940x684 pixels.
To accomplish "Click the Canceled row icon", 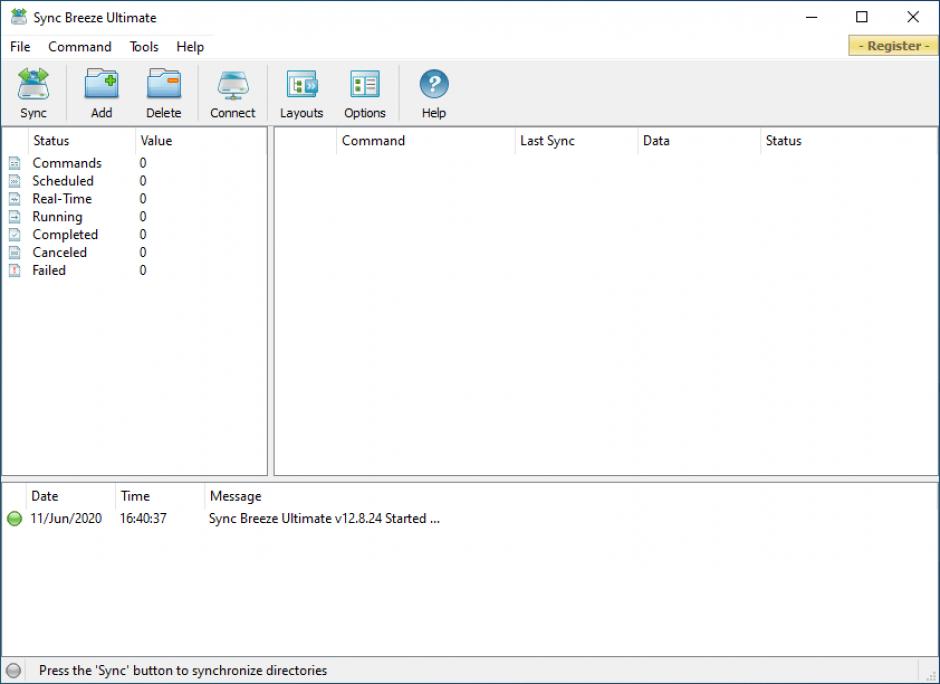I will click(15, 253).
